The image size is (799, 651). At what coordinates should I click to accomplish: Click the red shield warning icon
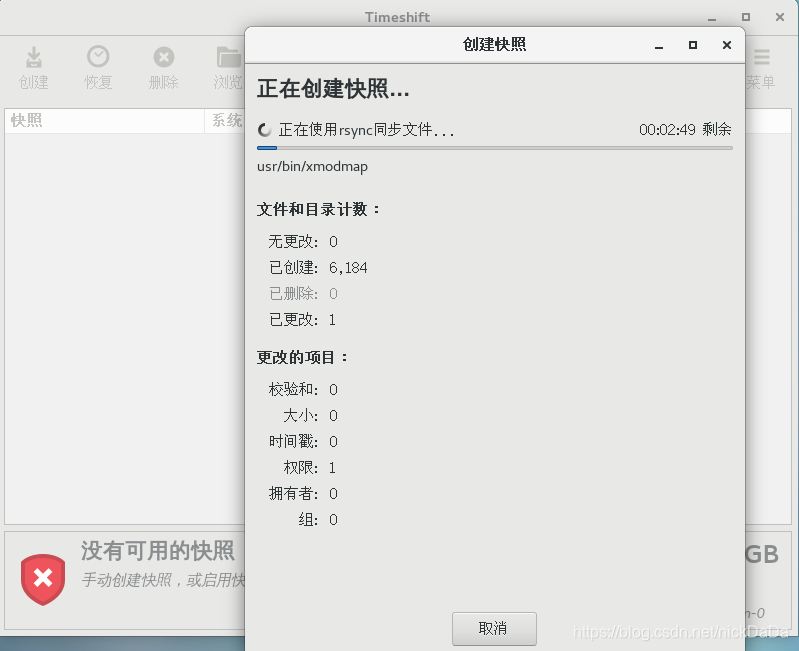[x=43, y=579]
